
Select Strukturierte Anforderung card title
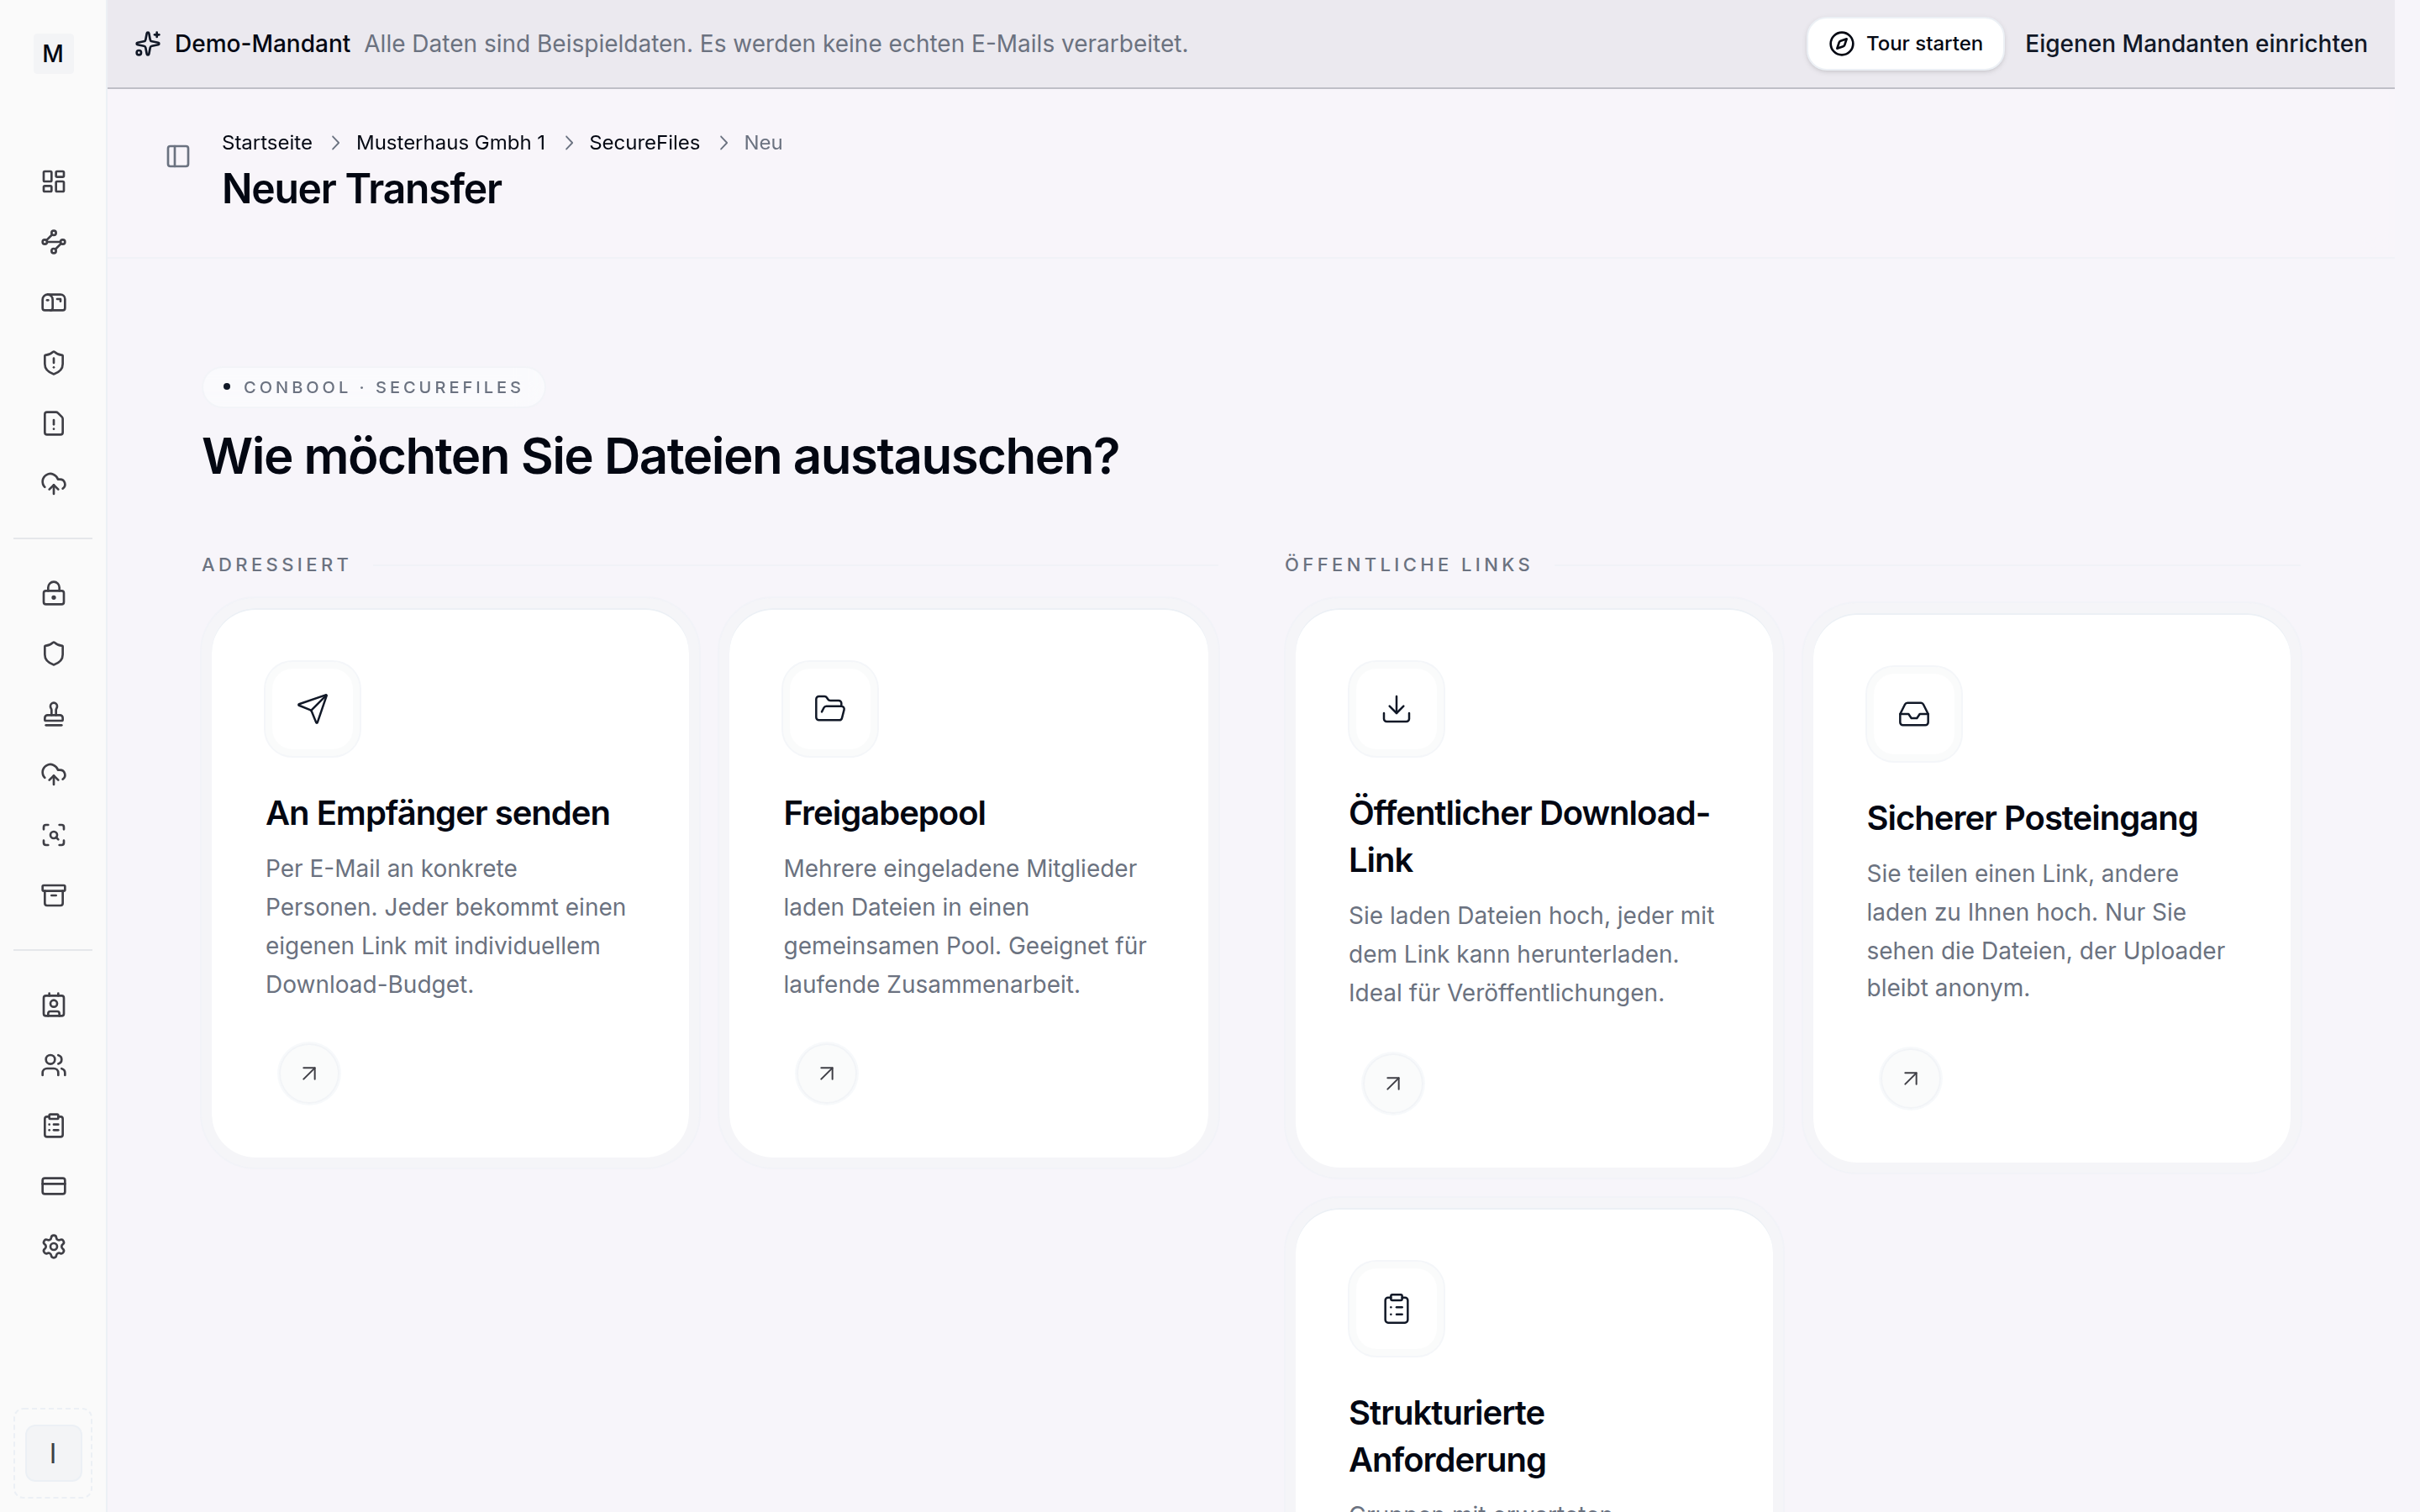tap(1447, 1436)
